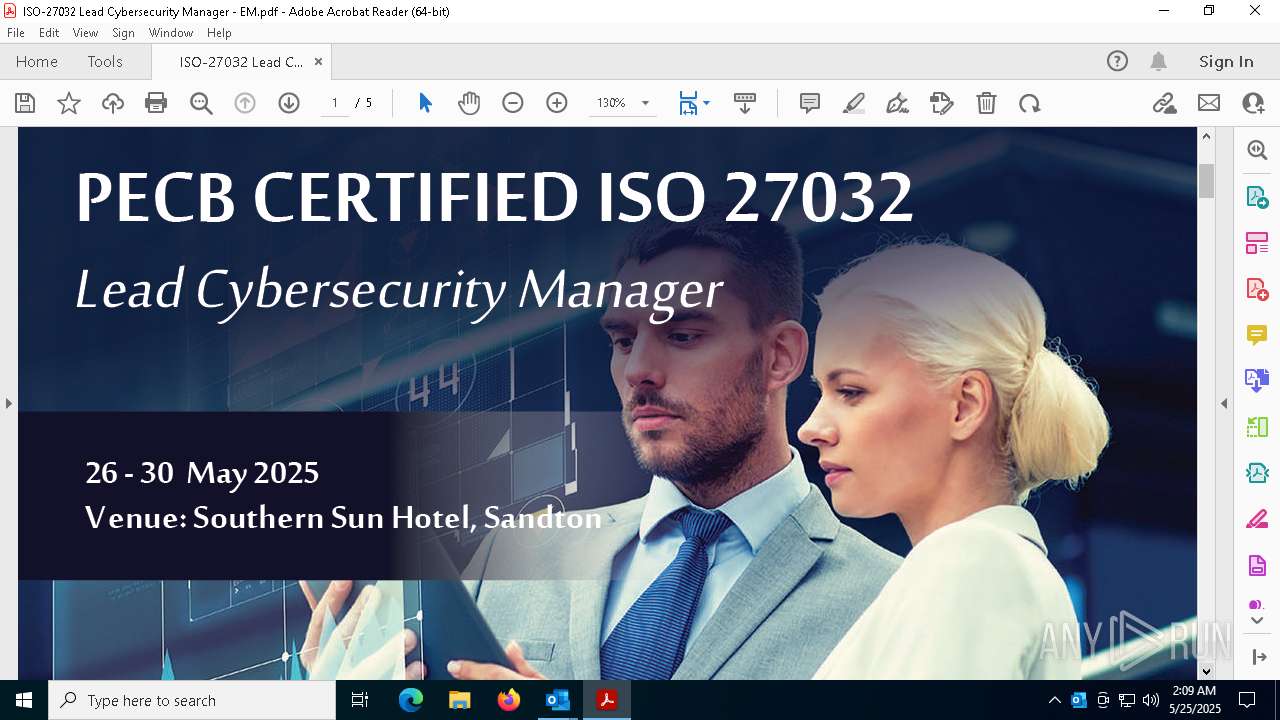Open the green Organize Pages tool
Image resolution: width=1280 pixels, height=720 pixels.
1257,427
